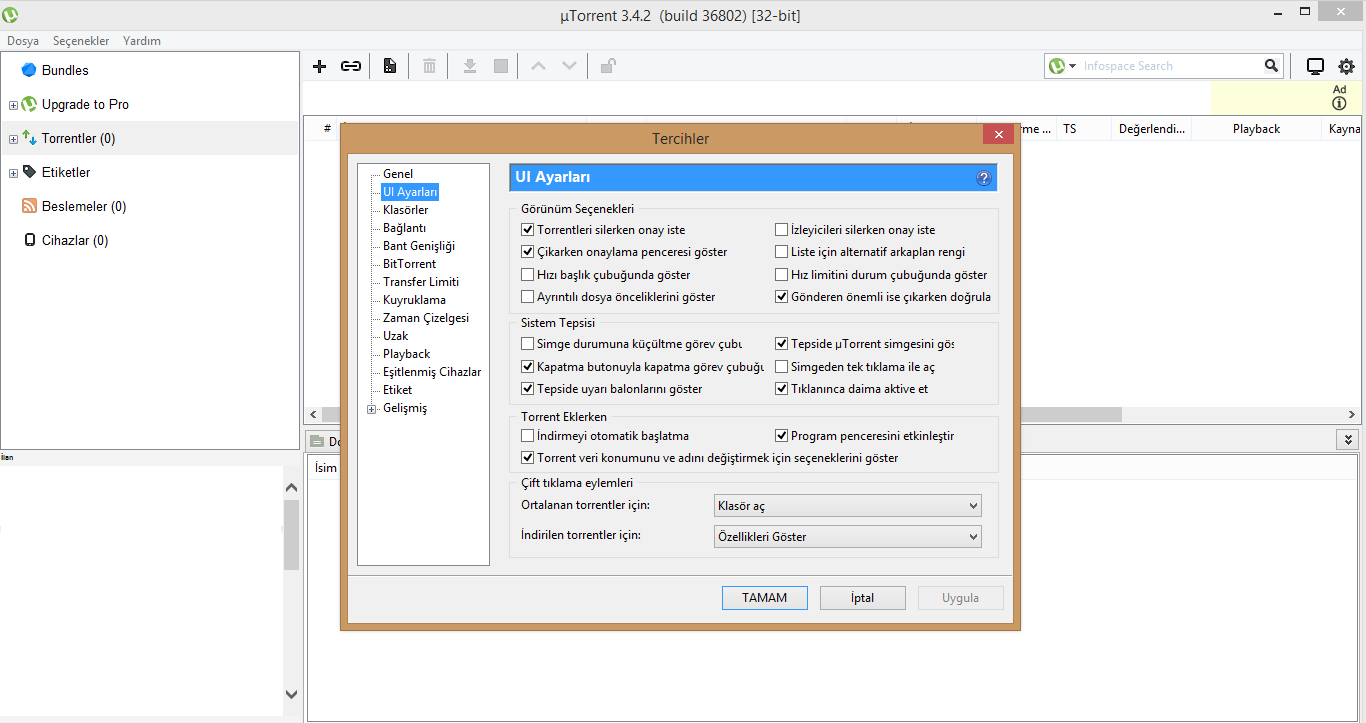Enable Ayrıntılı dosya önceliklerini göster
The image size is (1366, 723).
click(528, 297)
